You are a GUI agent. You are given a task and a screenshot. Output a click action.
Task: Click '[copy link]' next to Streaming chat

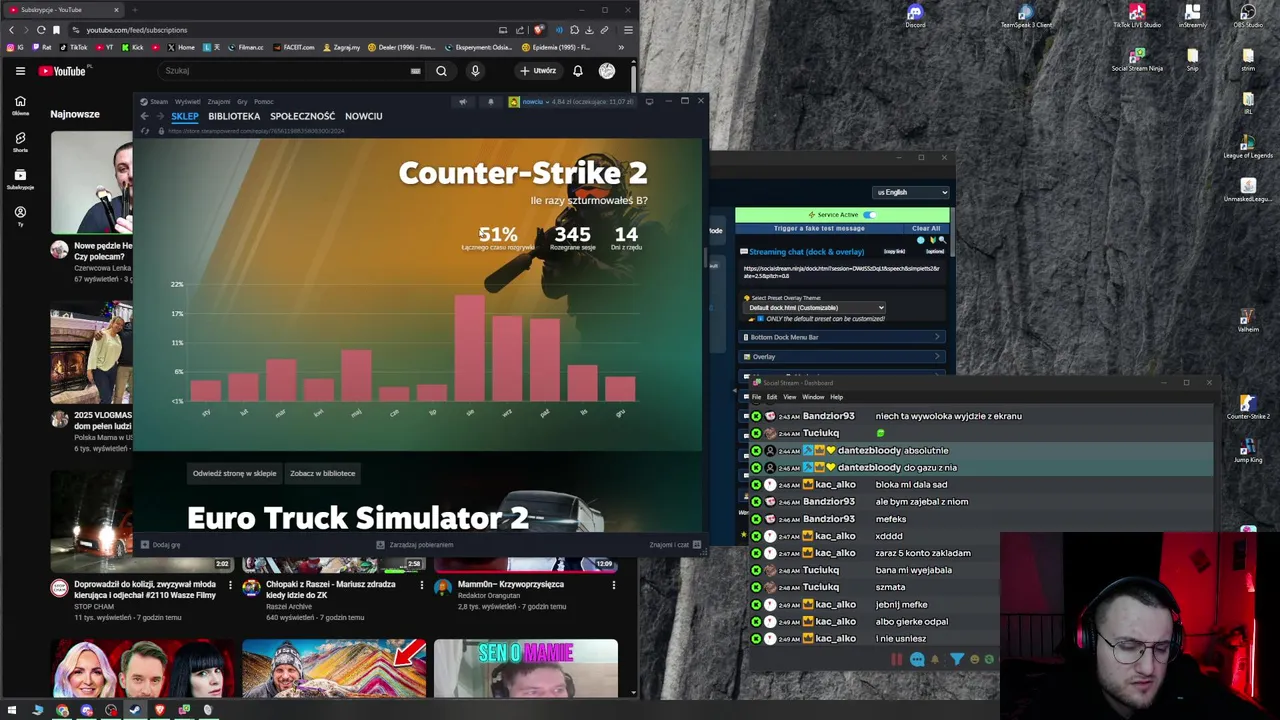(x=894, y=252)
